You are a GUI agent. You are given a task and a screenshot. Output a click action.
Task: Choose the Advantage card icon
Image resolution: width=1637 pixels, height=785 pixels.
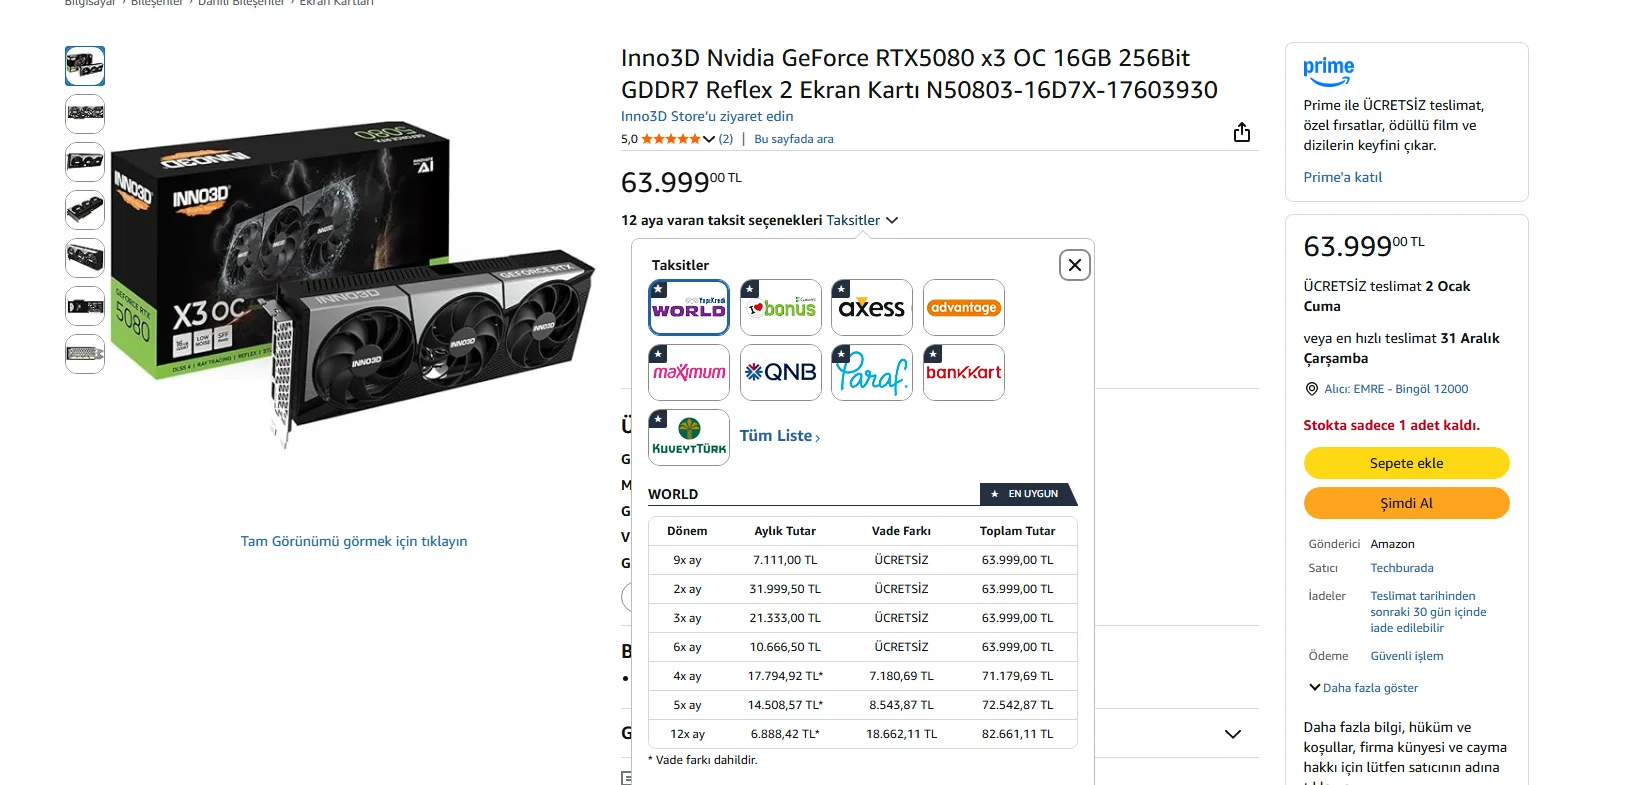(x=964, y=307)
